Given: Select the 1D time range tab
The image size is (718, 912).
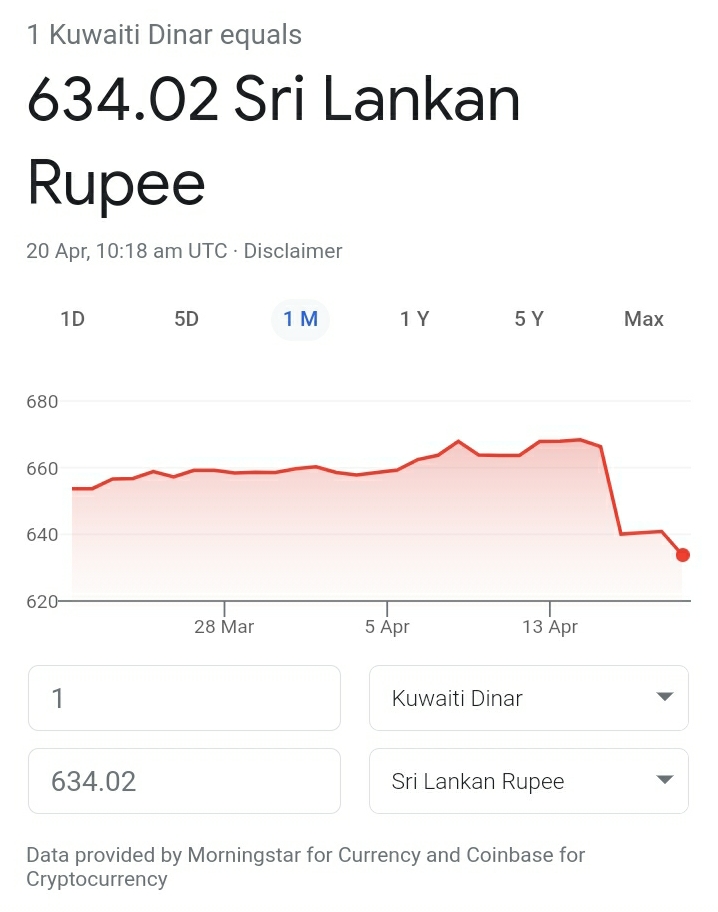Looking at the screenshot, I should [x=73, y=319].
